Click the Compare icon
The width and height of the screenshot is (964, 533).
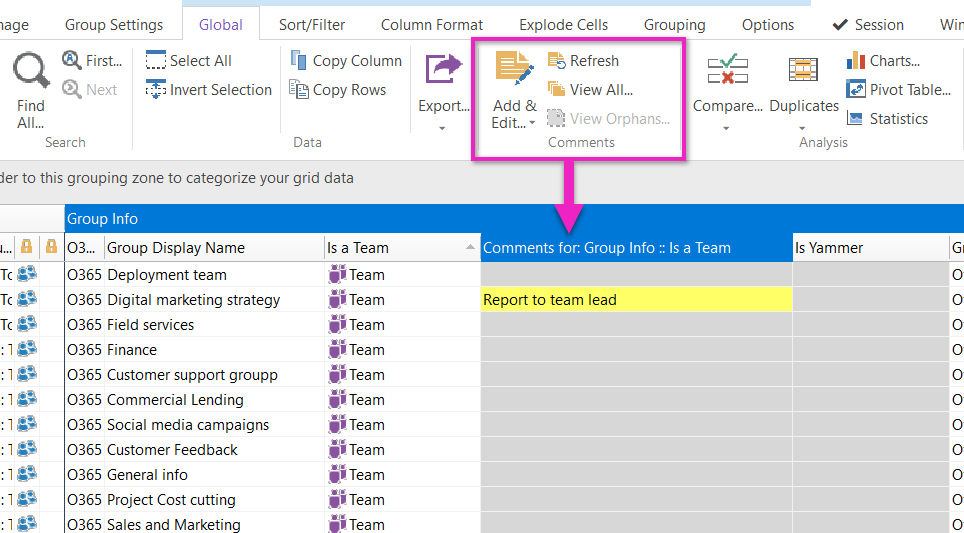tap(727, 70)
